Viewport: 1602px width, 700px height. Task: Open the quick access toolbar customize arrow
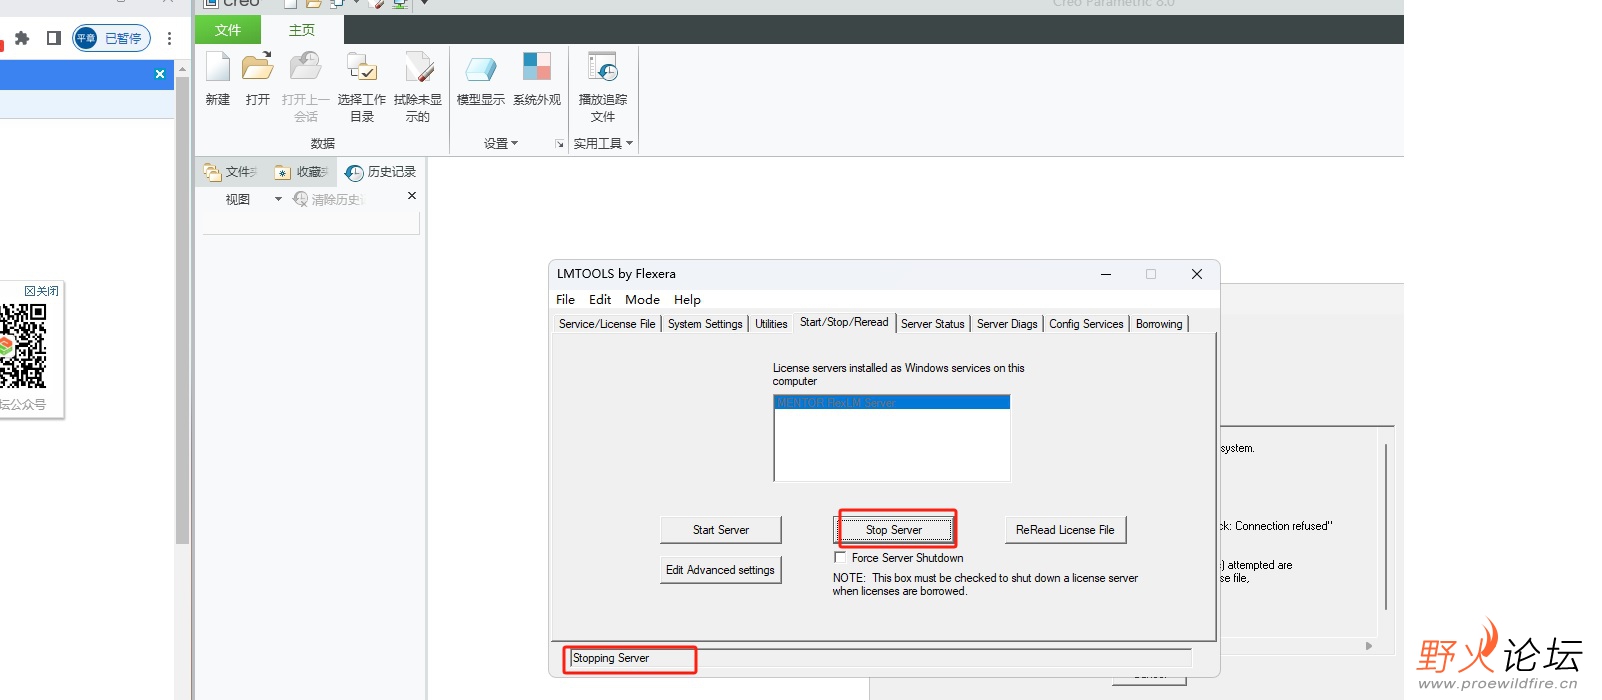coord(424,3)
